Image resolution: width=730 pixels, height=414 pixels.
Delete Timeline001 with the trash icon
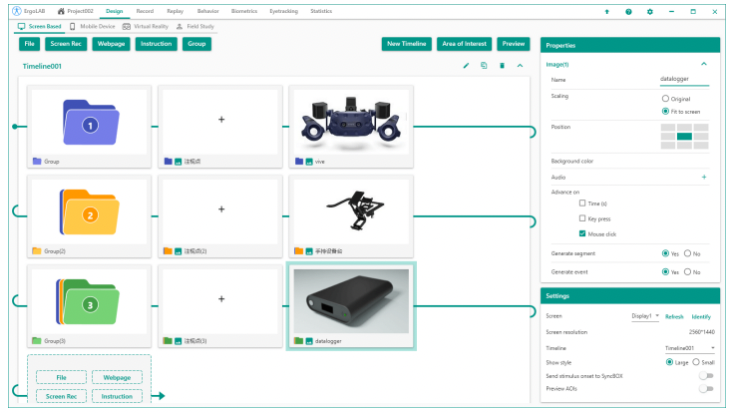tap(502, 66)
